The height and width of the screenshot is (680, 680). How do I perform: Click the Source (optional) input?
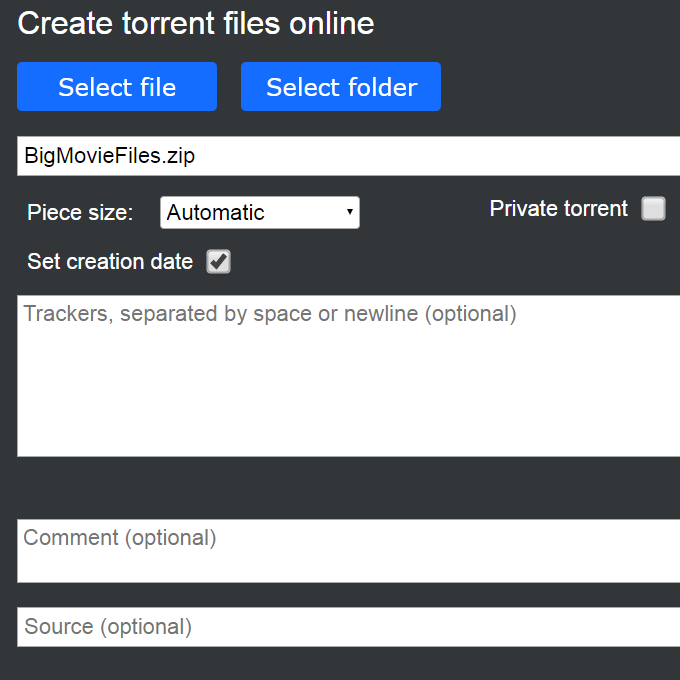pyautogui.click(x=348, y=627)
